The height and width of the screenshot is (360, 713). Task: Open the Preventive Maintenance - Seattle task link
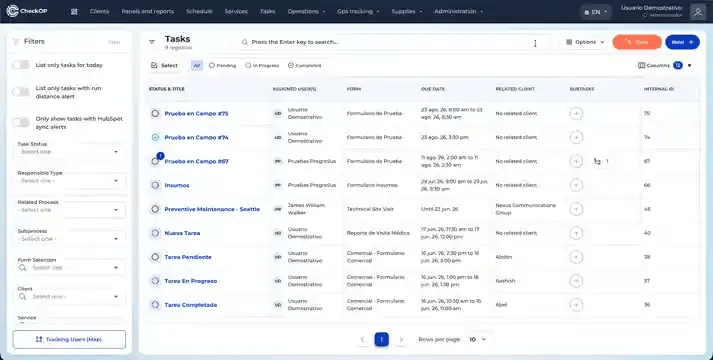click(x=212, y=209)
